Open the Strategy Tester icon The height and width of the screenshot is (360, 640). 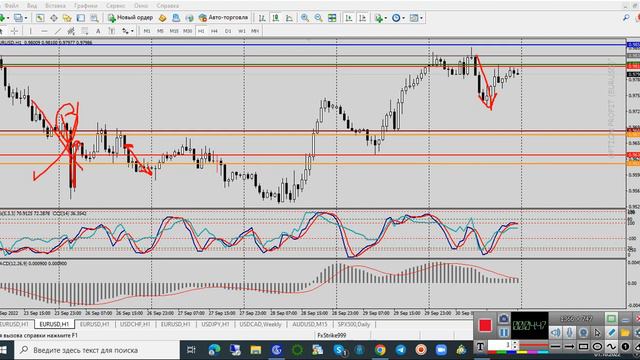pyautogui.click(x=94, y=18)
